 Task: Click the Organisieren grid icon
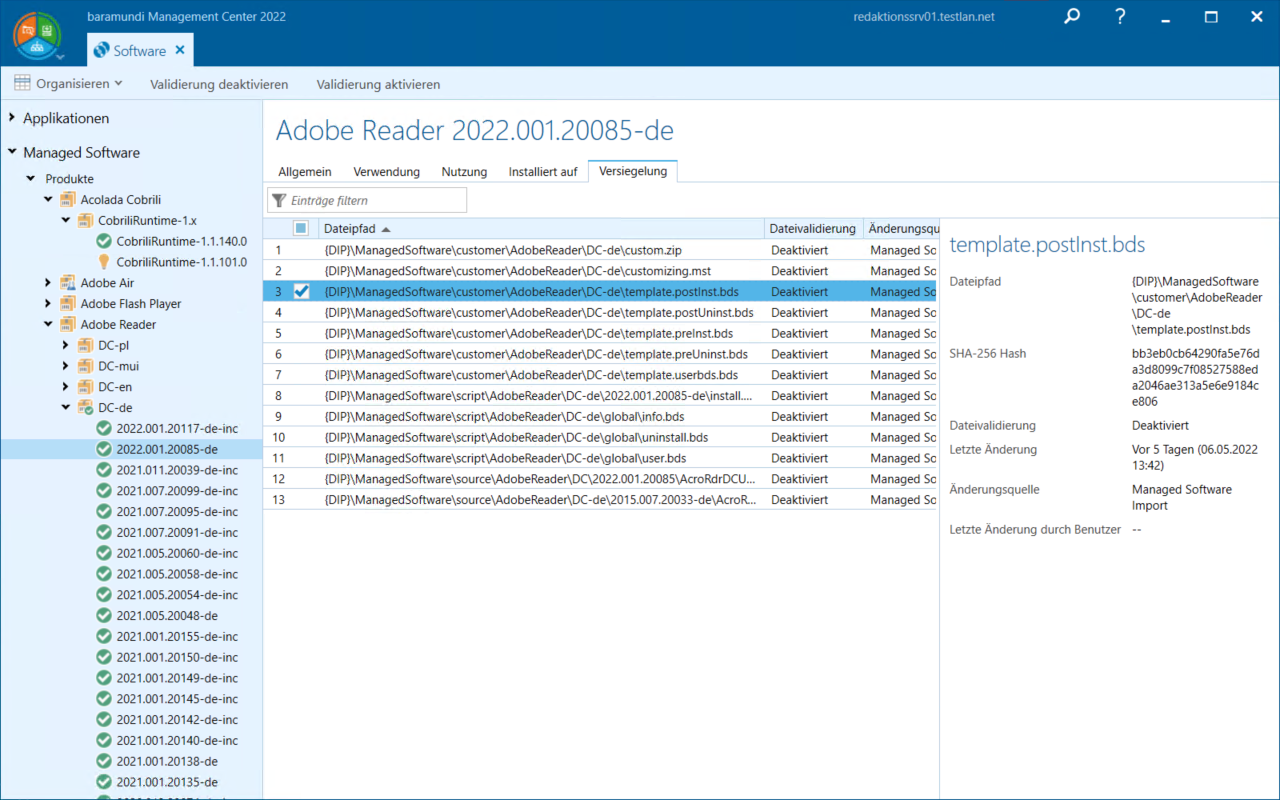pyautogui.click(x=22, y=84)
